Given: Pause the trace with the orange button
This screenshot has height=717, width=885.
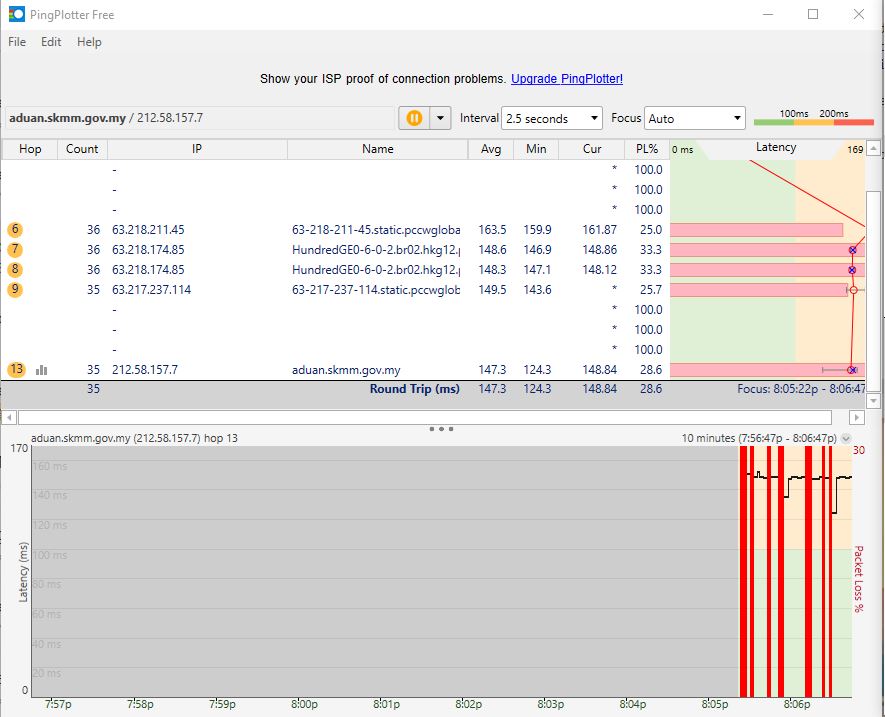Looking at the screenshot, I should point(414,118).
